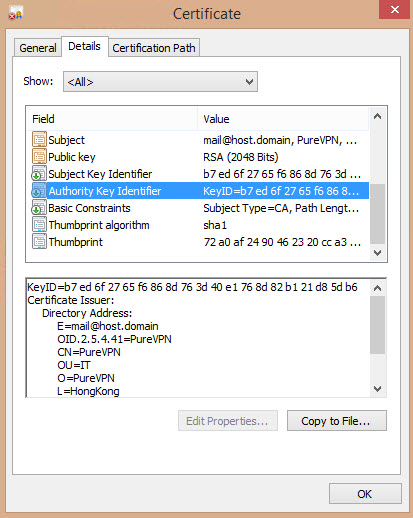Click the details pane scrollbar thumb

pos(377,325)
